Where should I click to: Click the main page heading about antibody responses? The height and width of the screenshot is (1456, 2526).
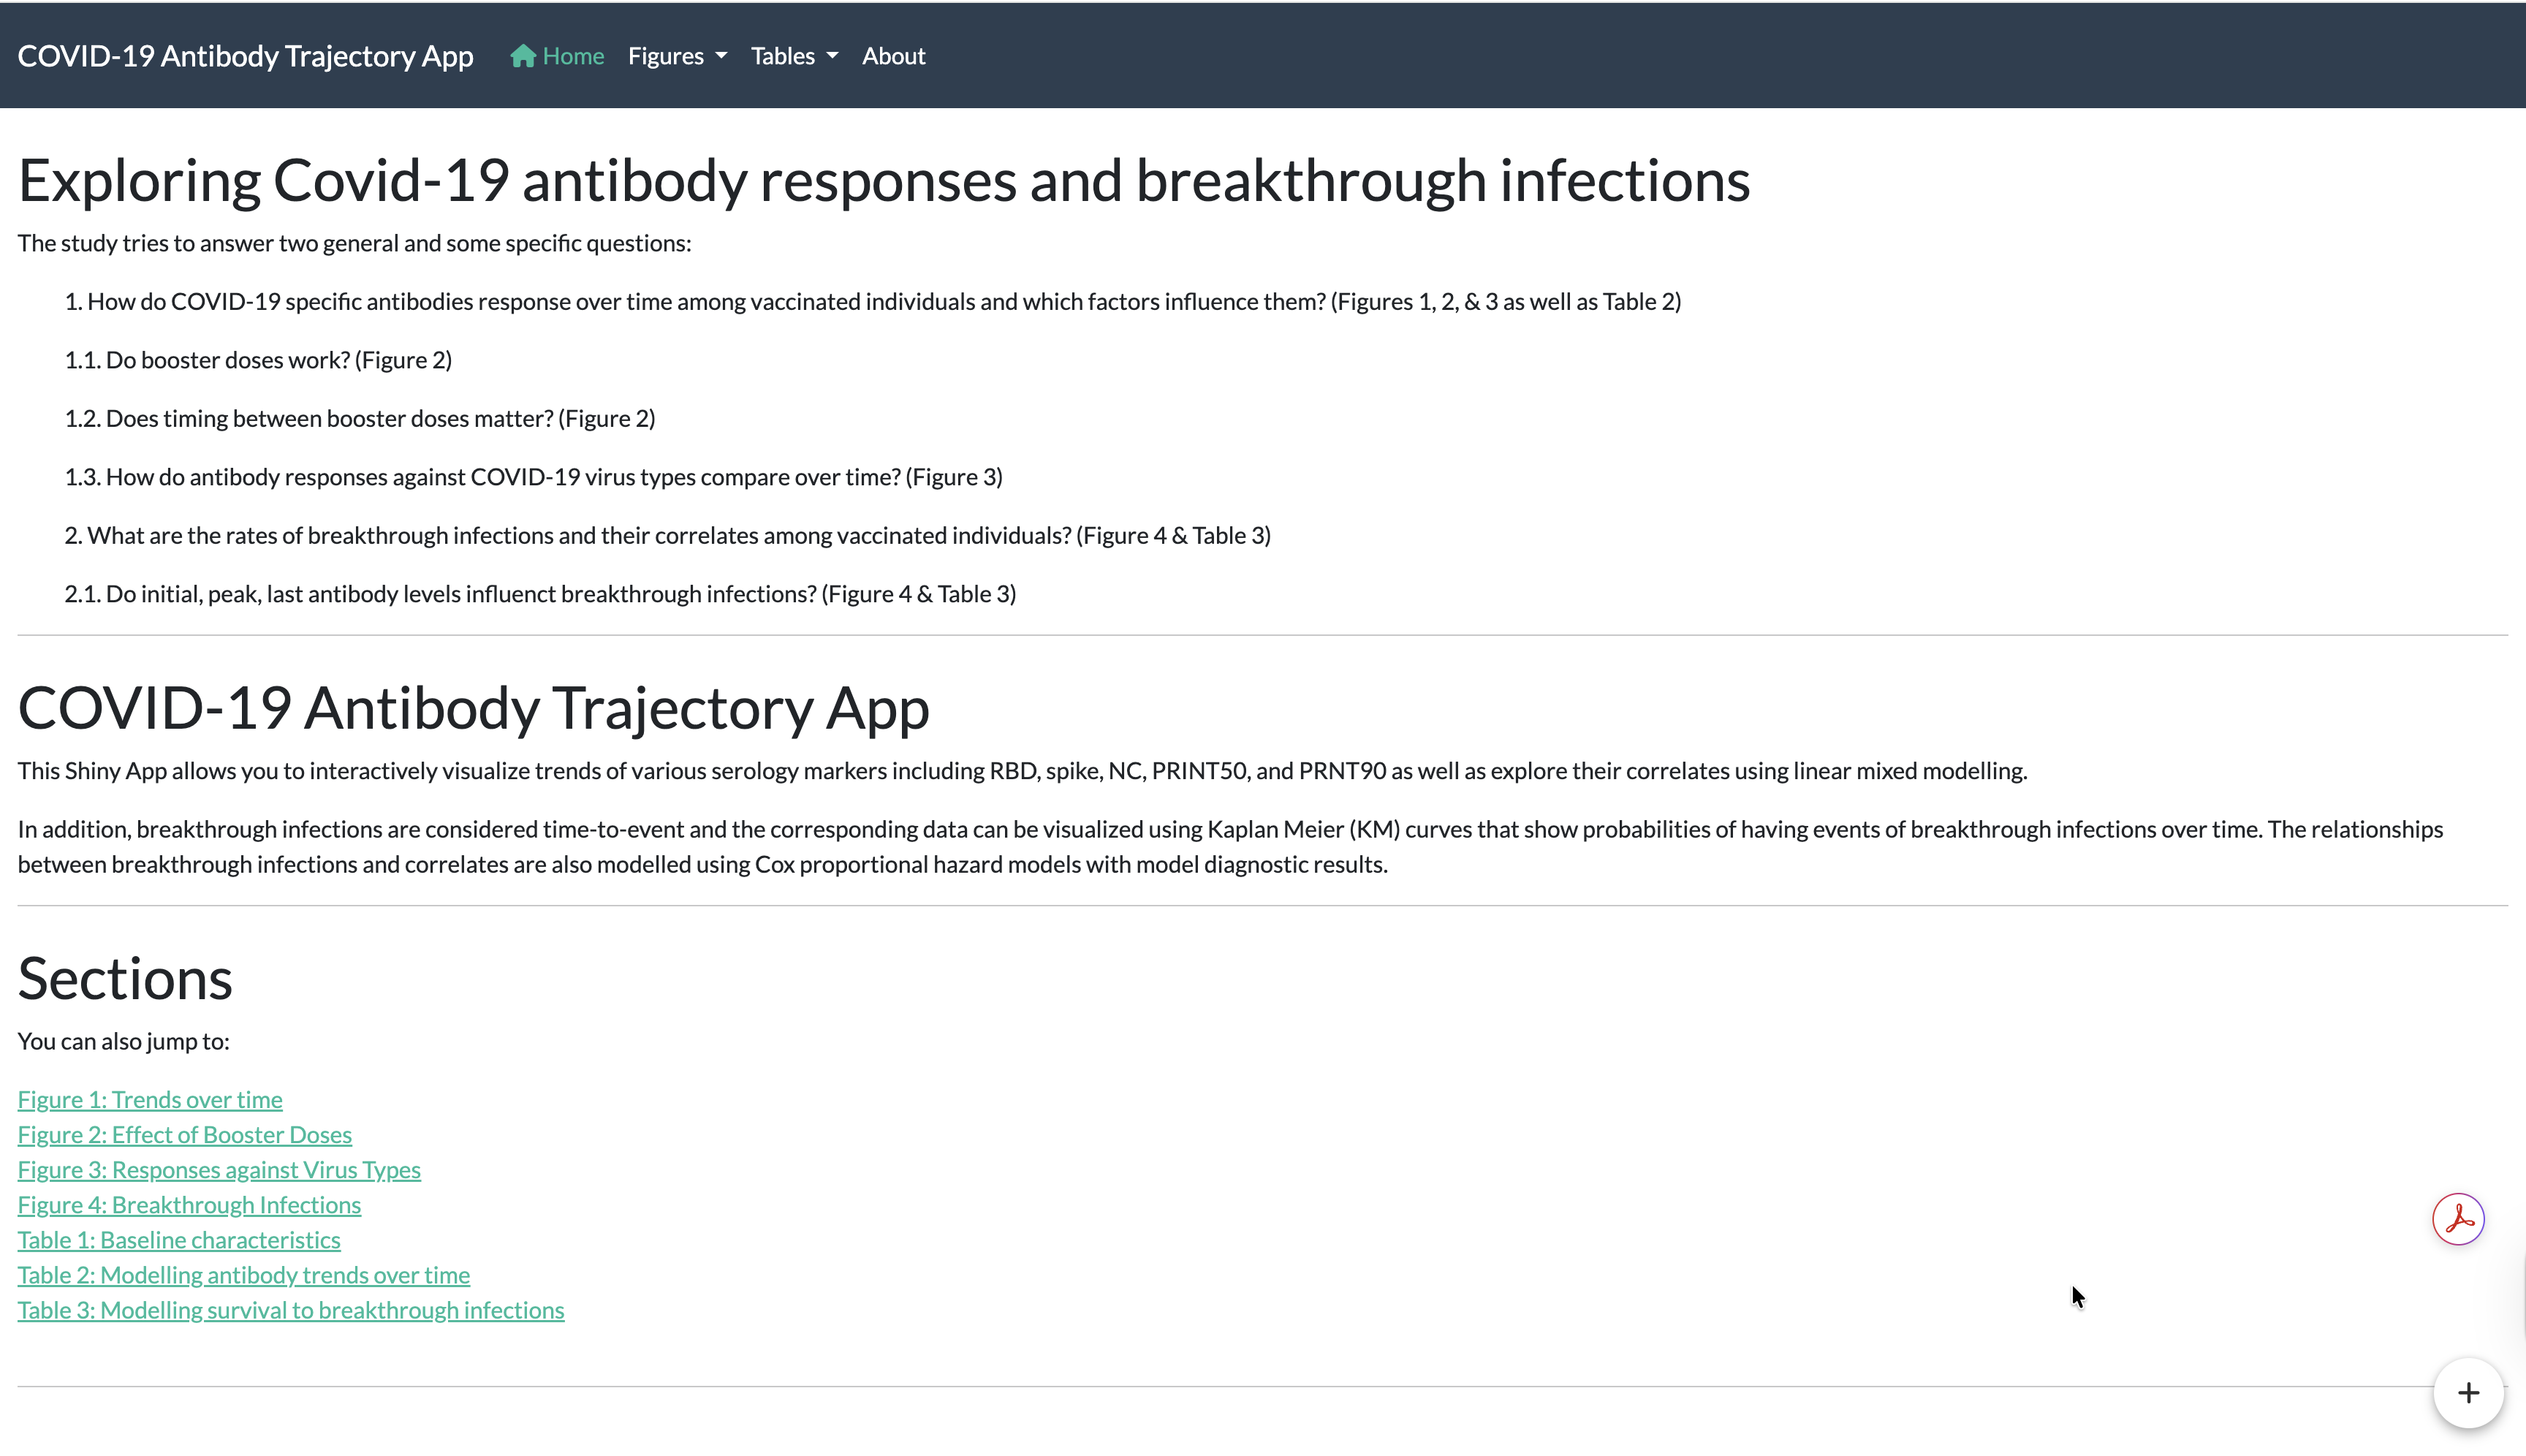pyautogui.click(x=883, y=181)
